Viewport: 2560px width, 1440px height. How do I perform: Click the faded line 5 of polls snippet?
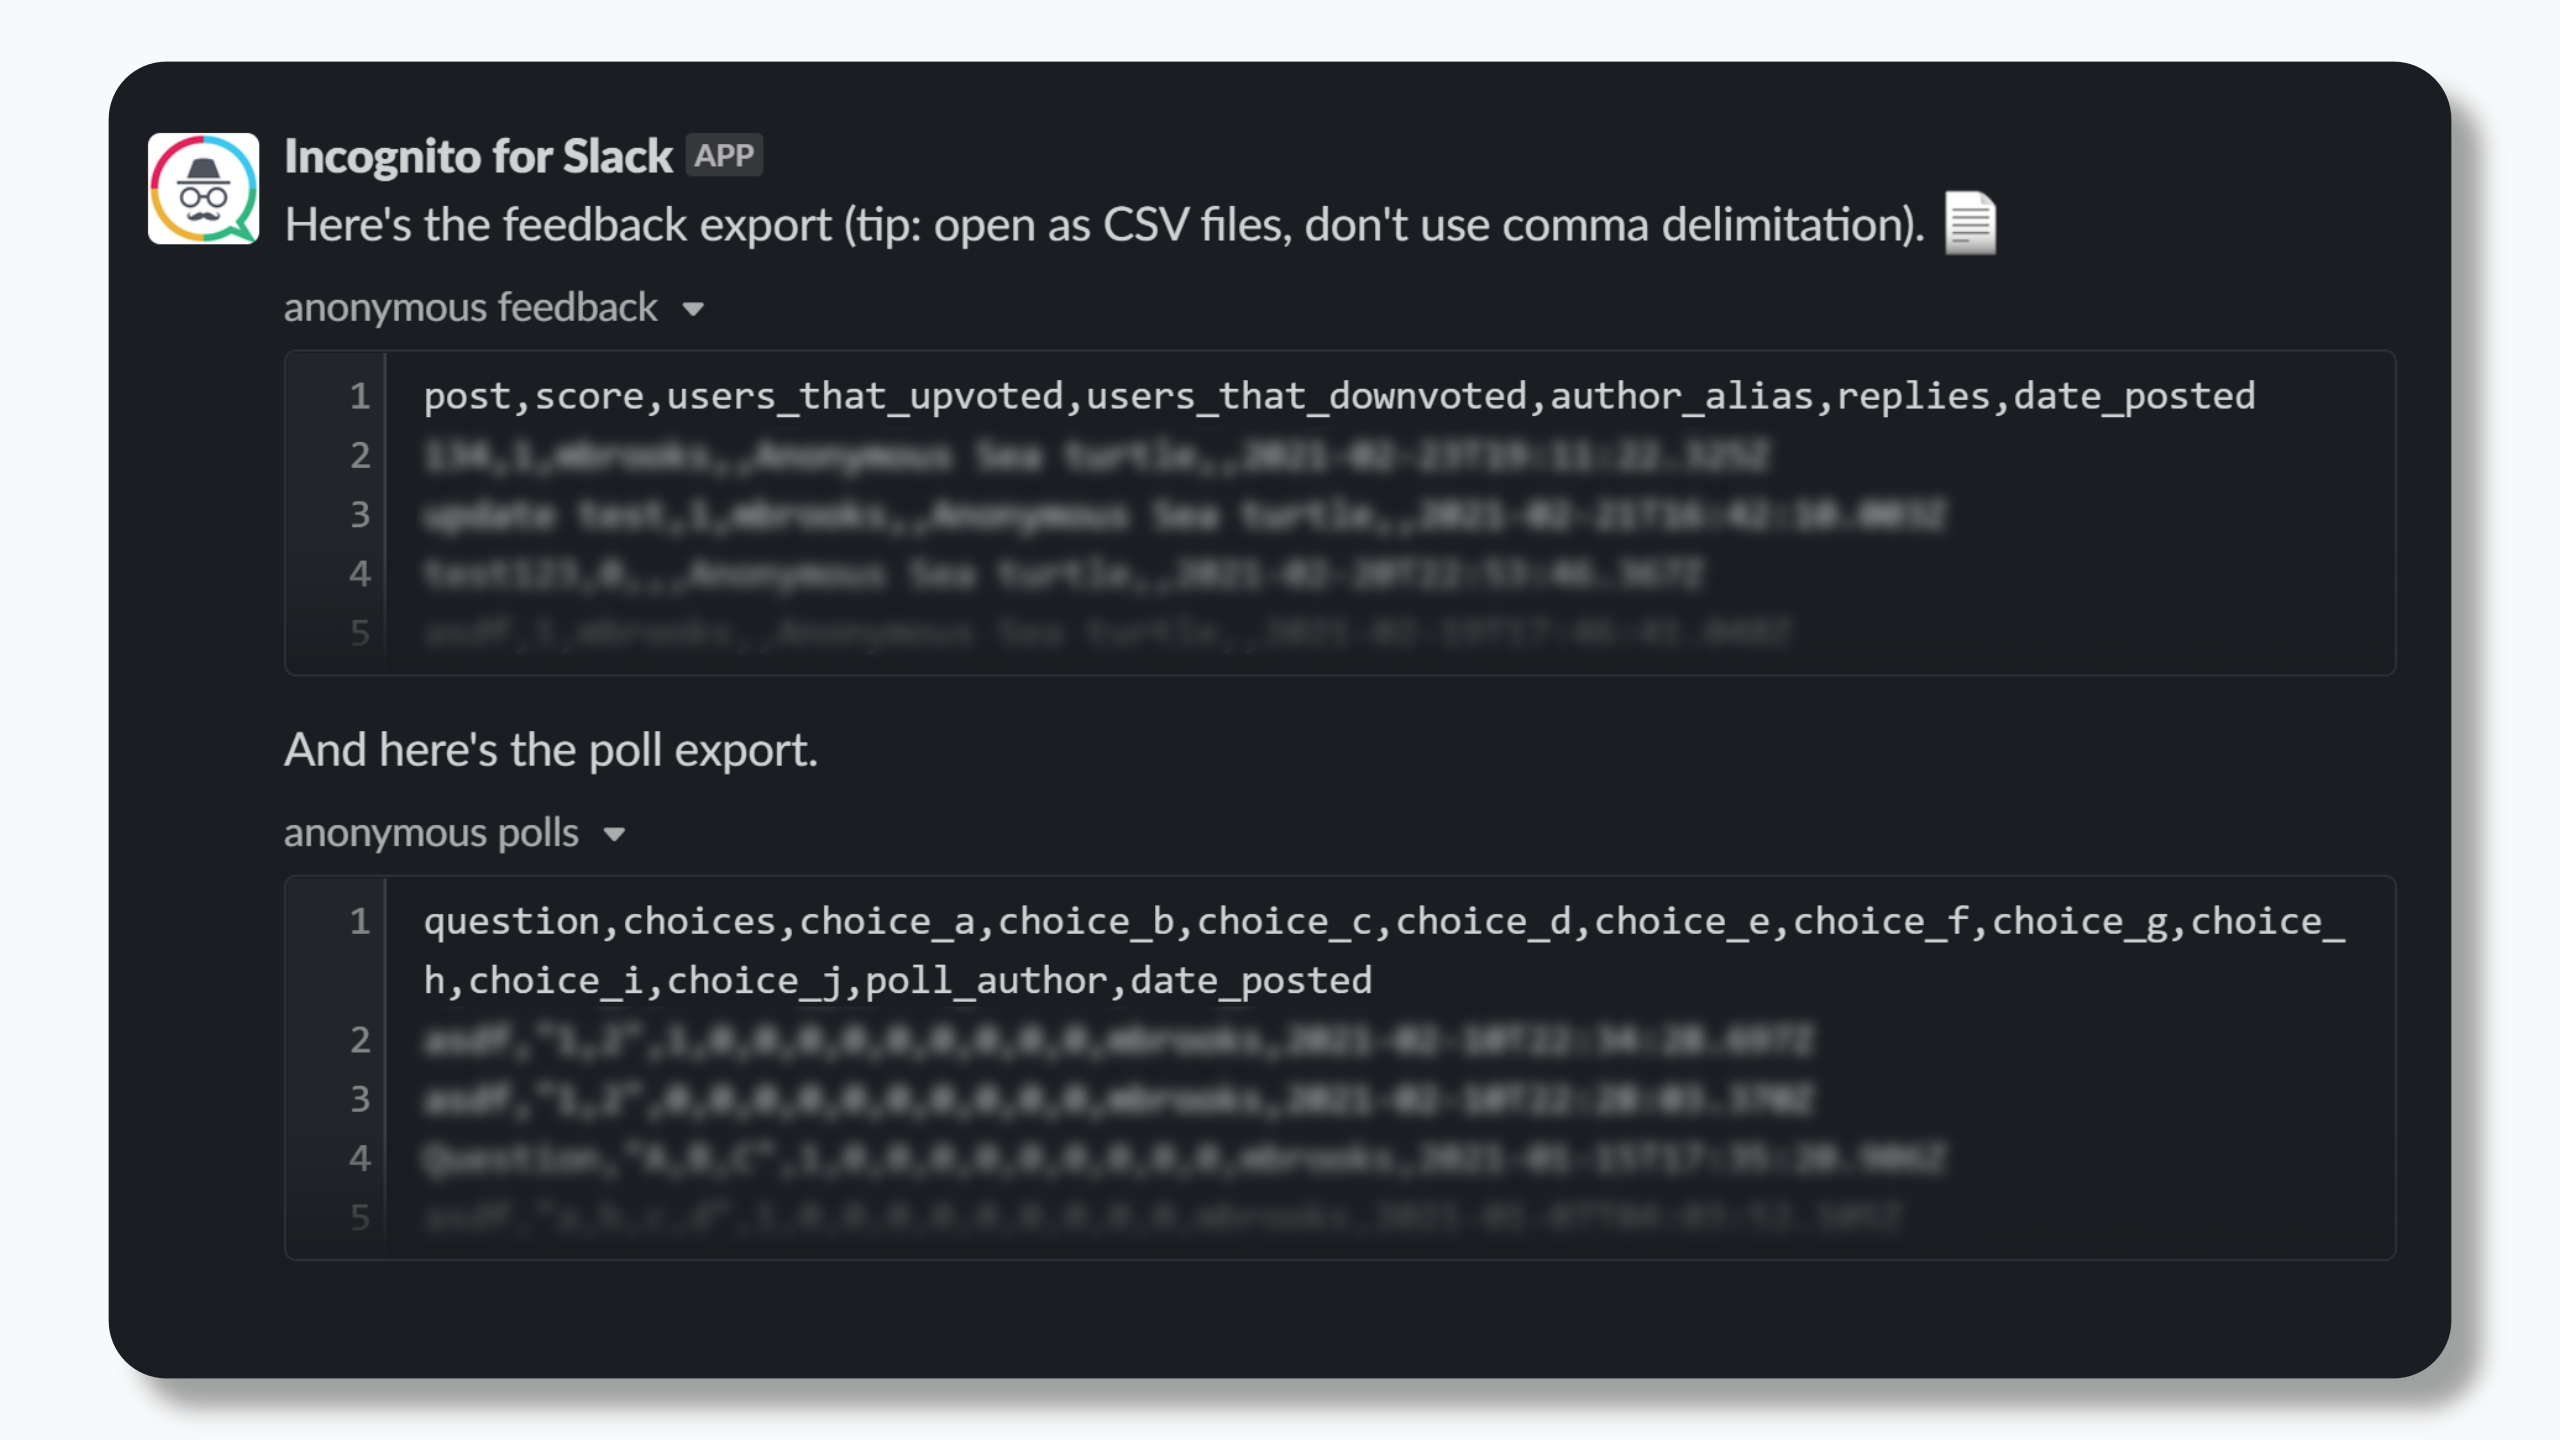(1160, 1217)
